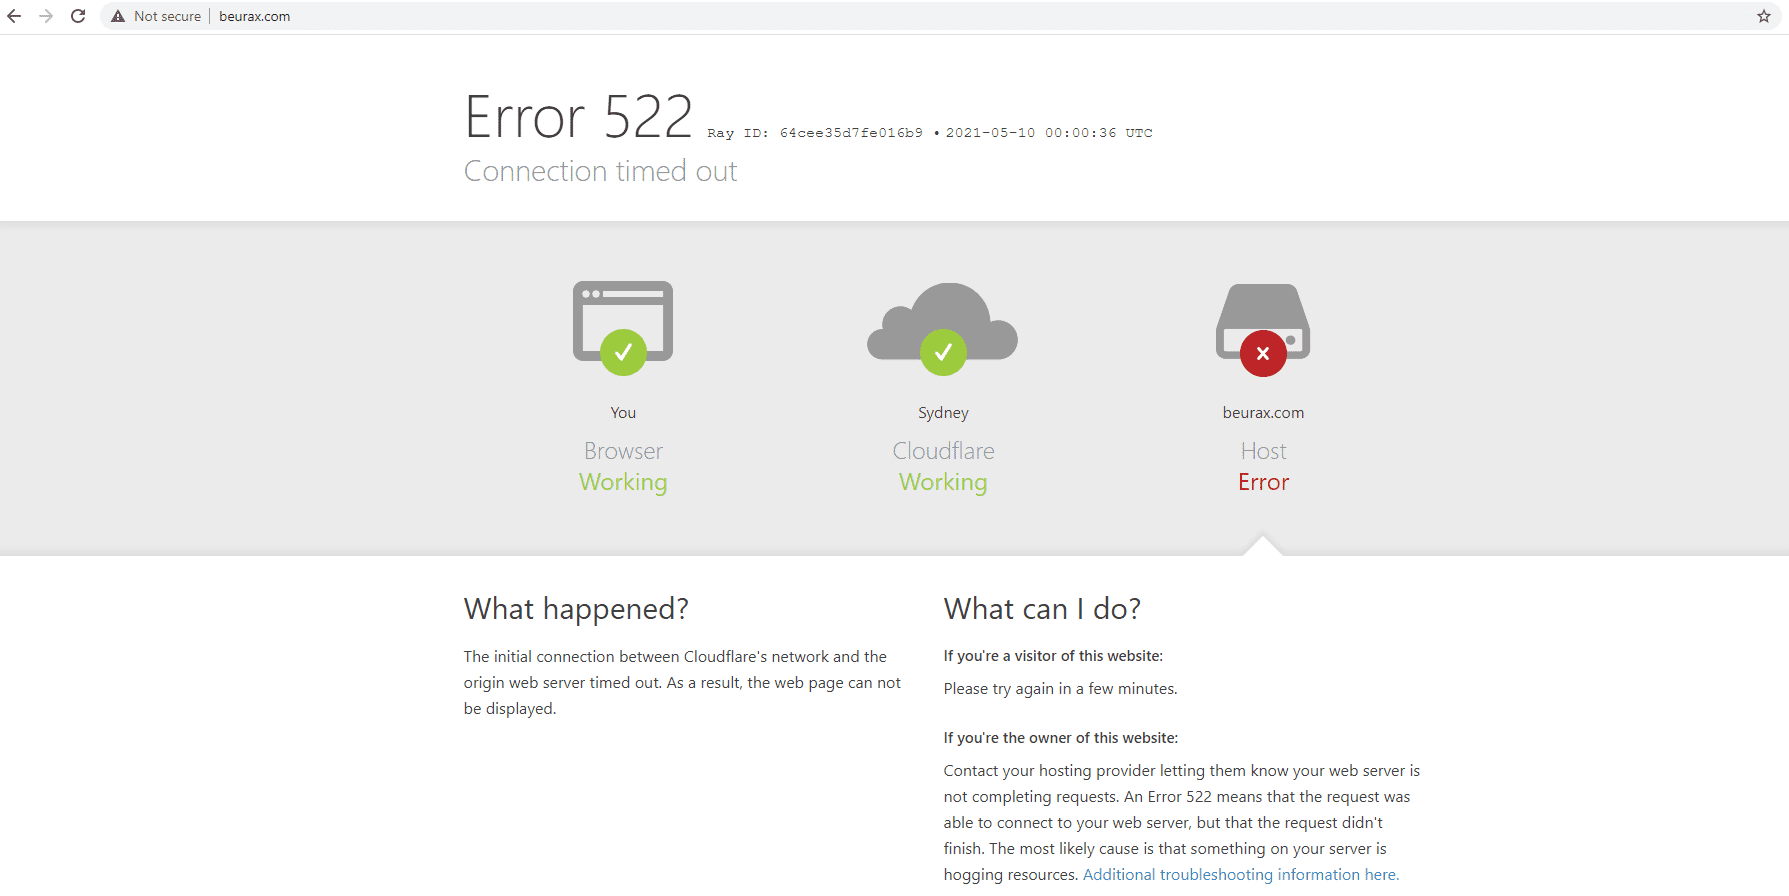1789x896 pixels.
Task: Click the 'Sydney' location label
Action: tap(943, 413)
